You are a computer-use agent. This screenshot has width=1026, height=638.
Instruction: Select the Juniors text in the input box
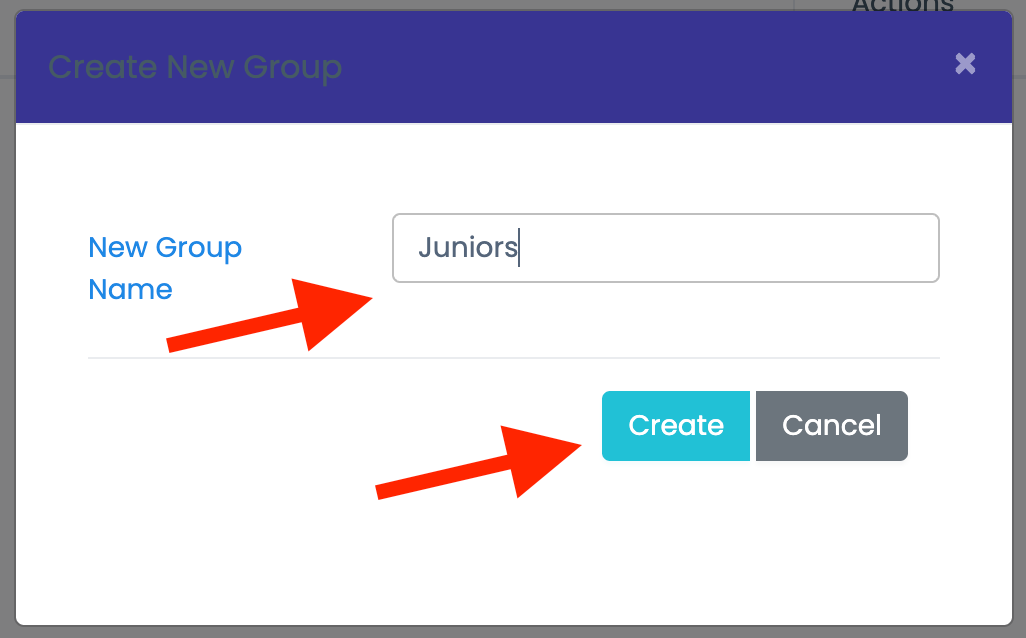coord(466,247)
